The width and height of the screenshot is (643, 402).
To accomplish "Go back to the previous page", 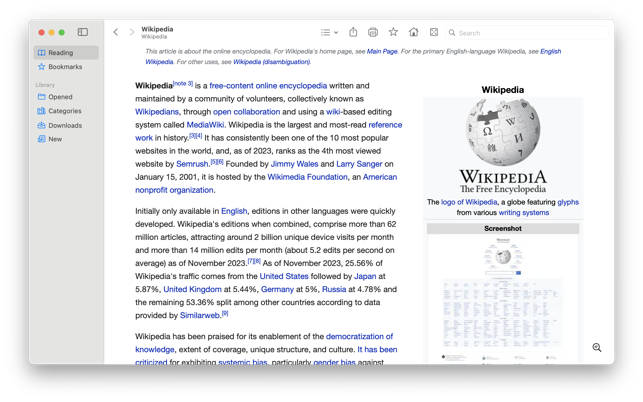I will [116, 32].
